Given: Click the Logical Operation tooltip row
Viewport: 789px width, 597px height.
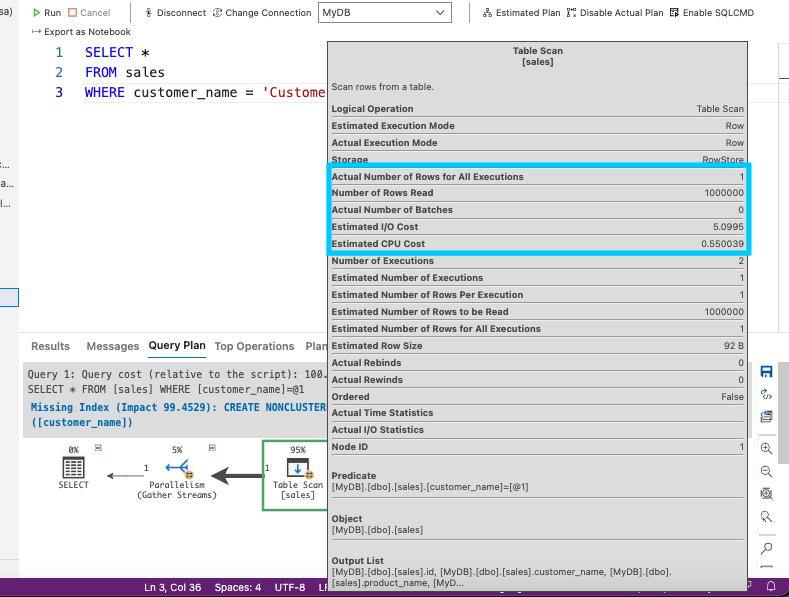Looking at the screenshot, I should pos(537,109).
